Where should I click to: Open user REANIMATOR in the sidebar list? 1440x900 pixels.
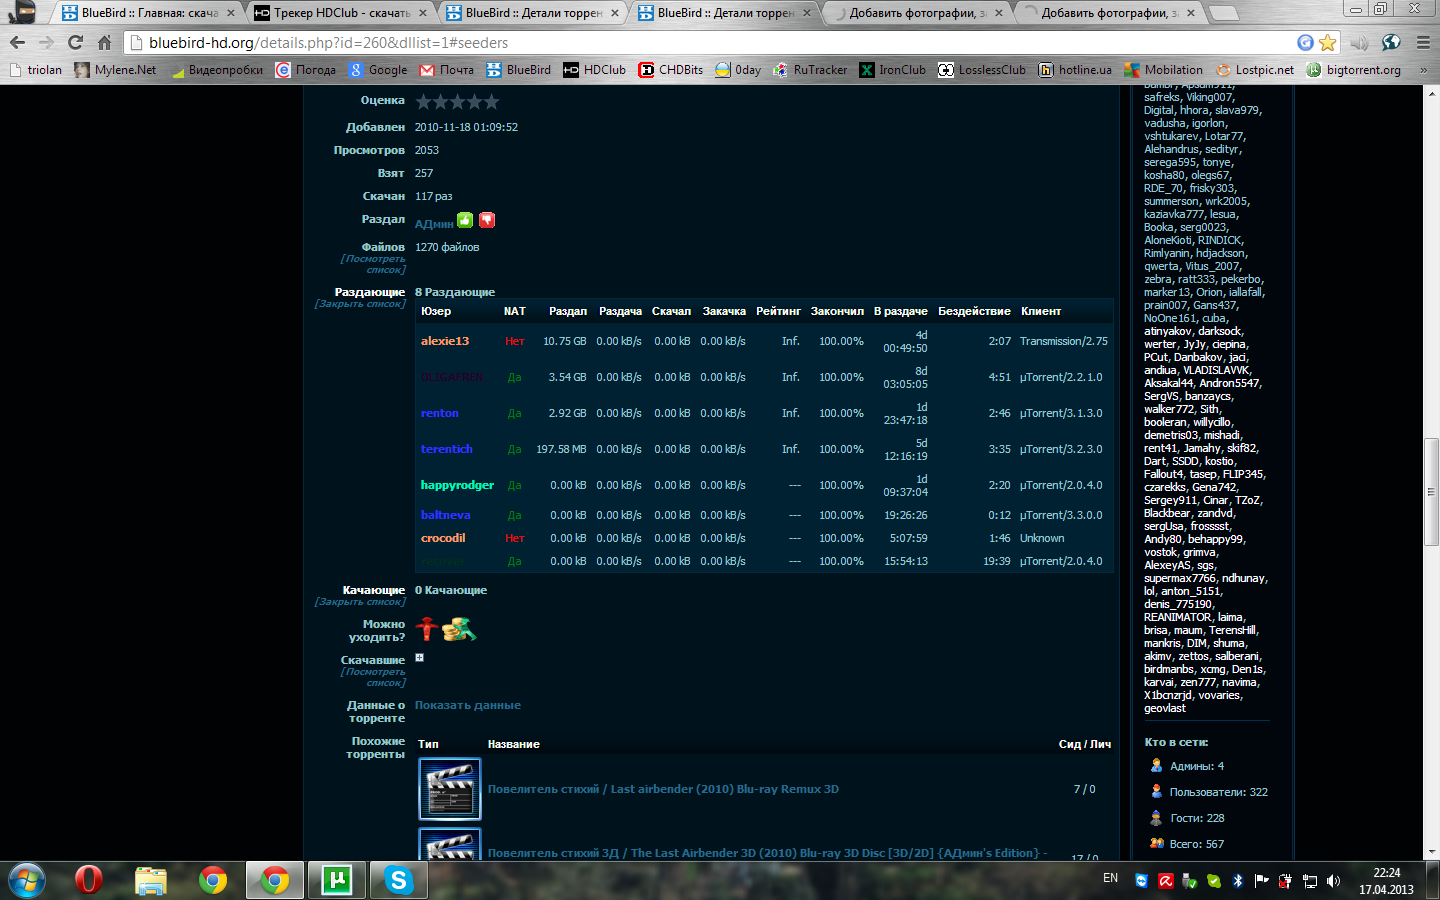(1178, 617)
